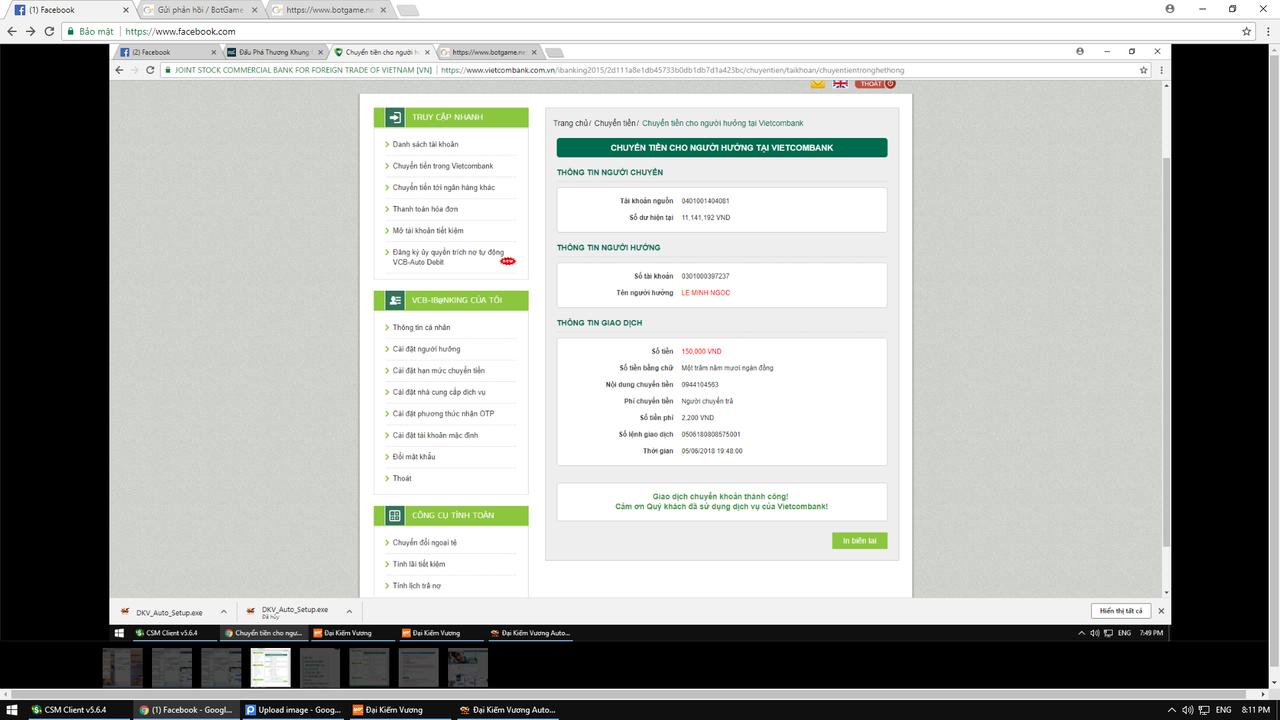Open Mở tài khoản tiết kiệm

[428, 231]
